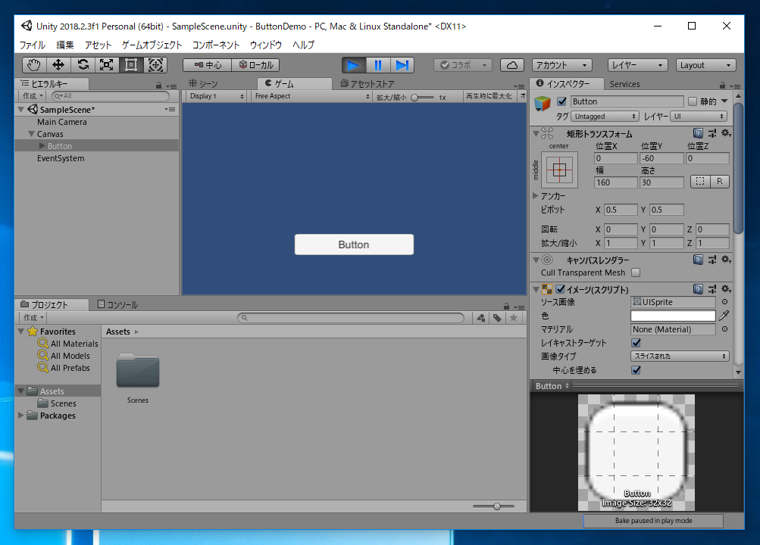Open the File menu
The width and height of the screenshot is (760, 545).
click(32, 45)
